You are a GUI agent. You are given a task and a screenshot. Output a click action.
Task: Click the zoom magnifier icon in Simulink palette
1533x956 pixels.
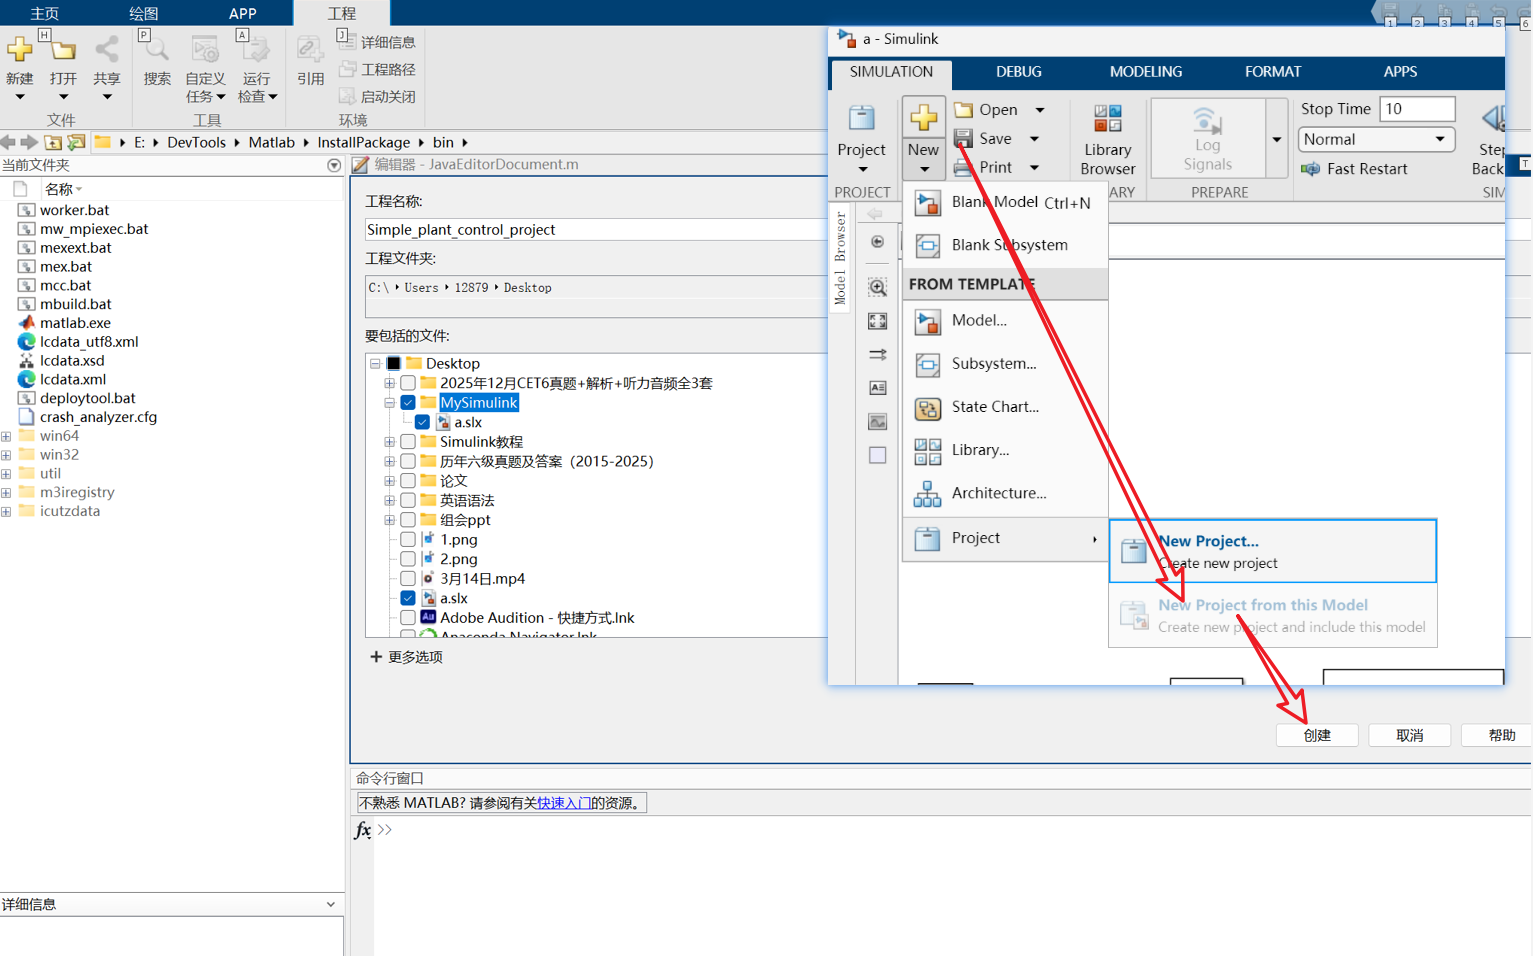[877, 287]
